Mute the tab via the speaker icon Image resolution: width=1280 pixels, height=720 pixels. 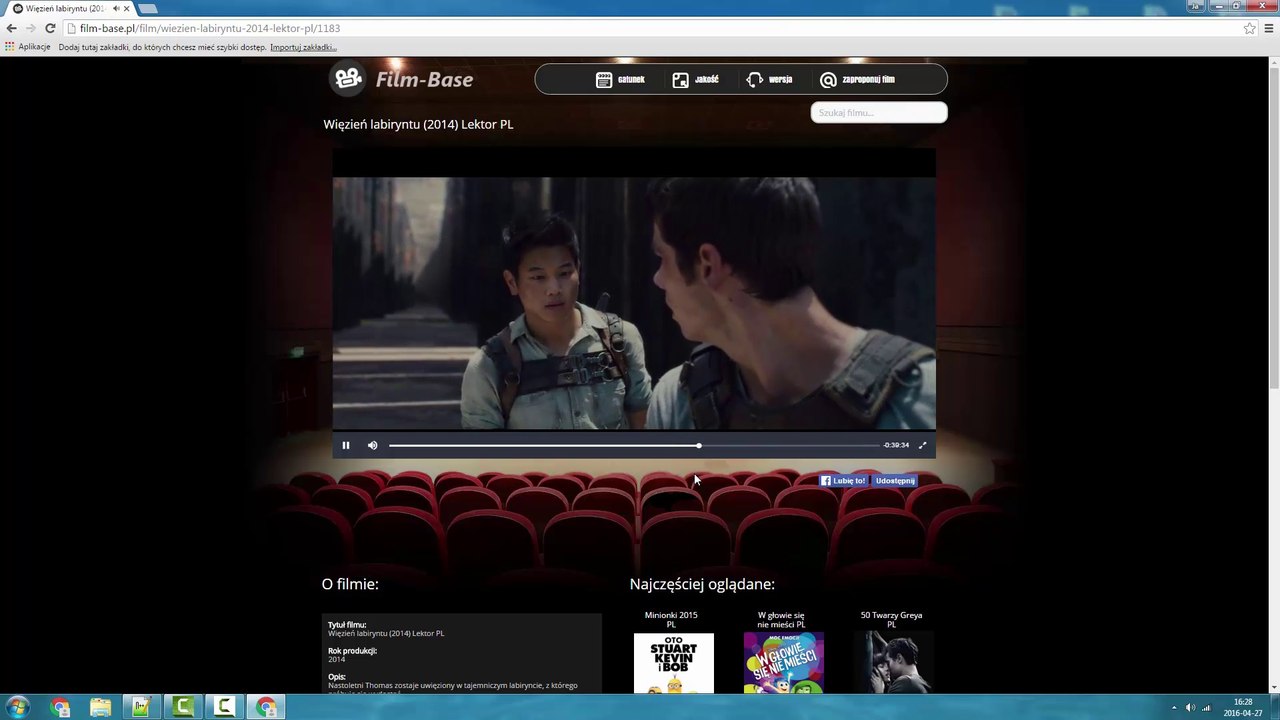coord(116,8)
